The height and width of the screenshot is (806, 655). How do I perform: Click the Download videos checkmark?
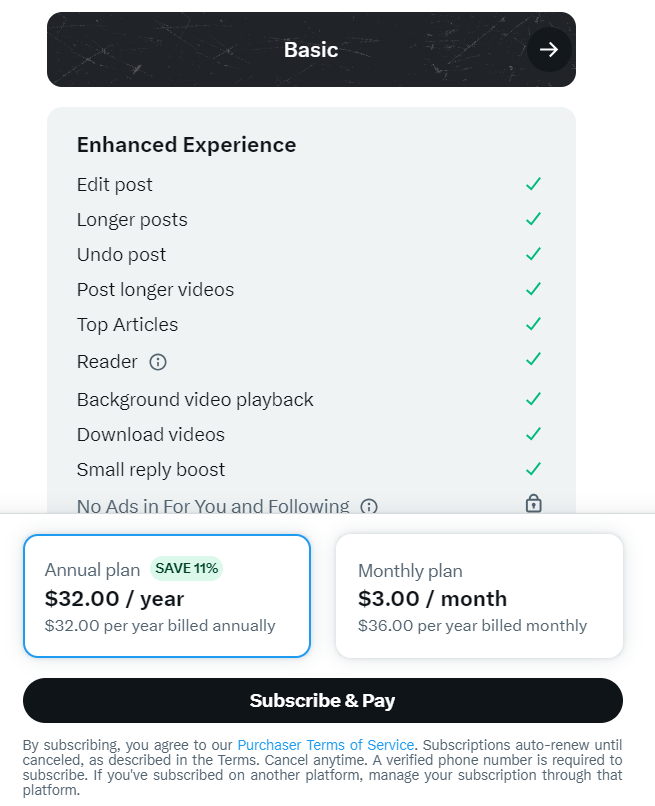coord(534,434)
